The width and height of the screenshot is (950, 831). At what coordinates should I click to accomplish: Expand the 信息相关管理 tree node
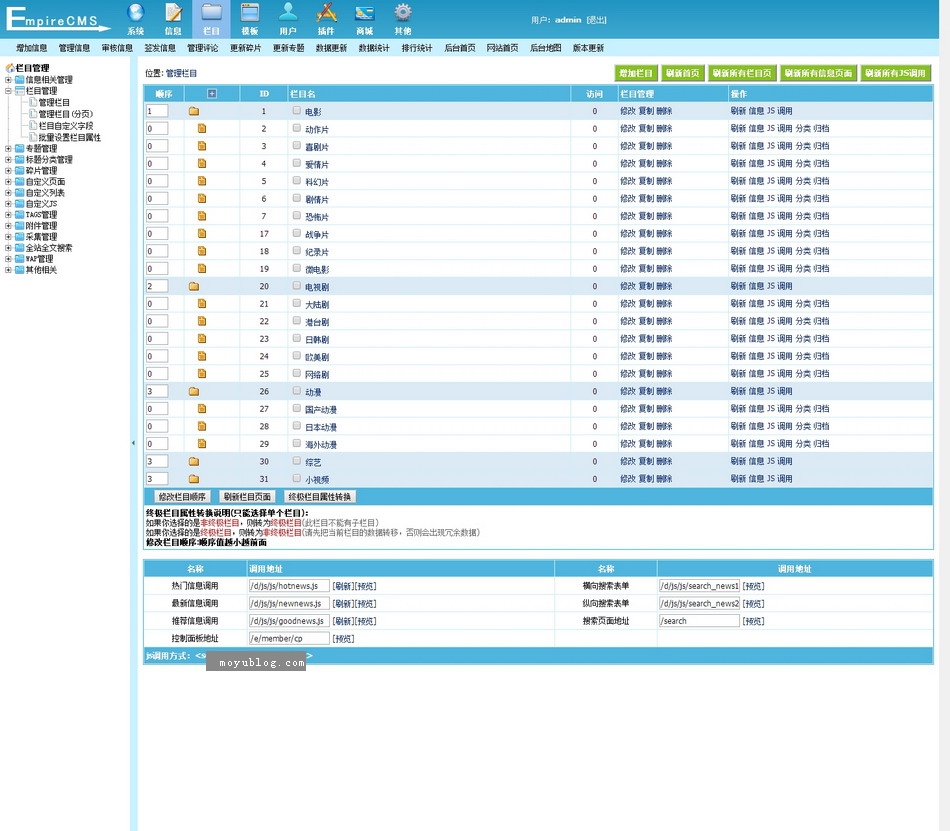click(8, 79)
